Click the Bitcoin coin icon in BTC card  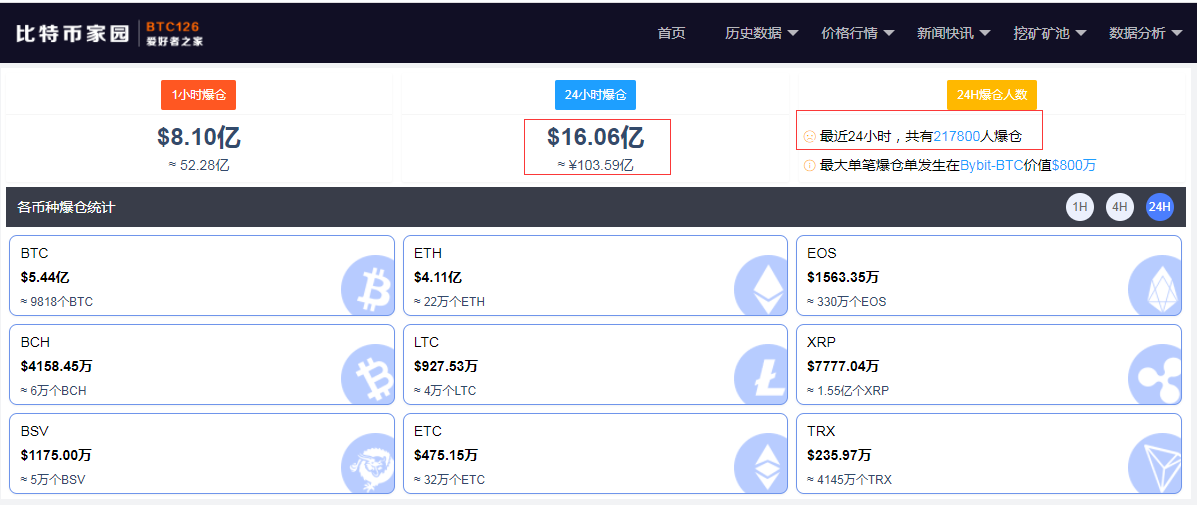coord(368,286)
